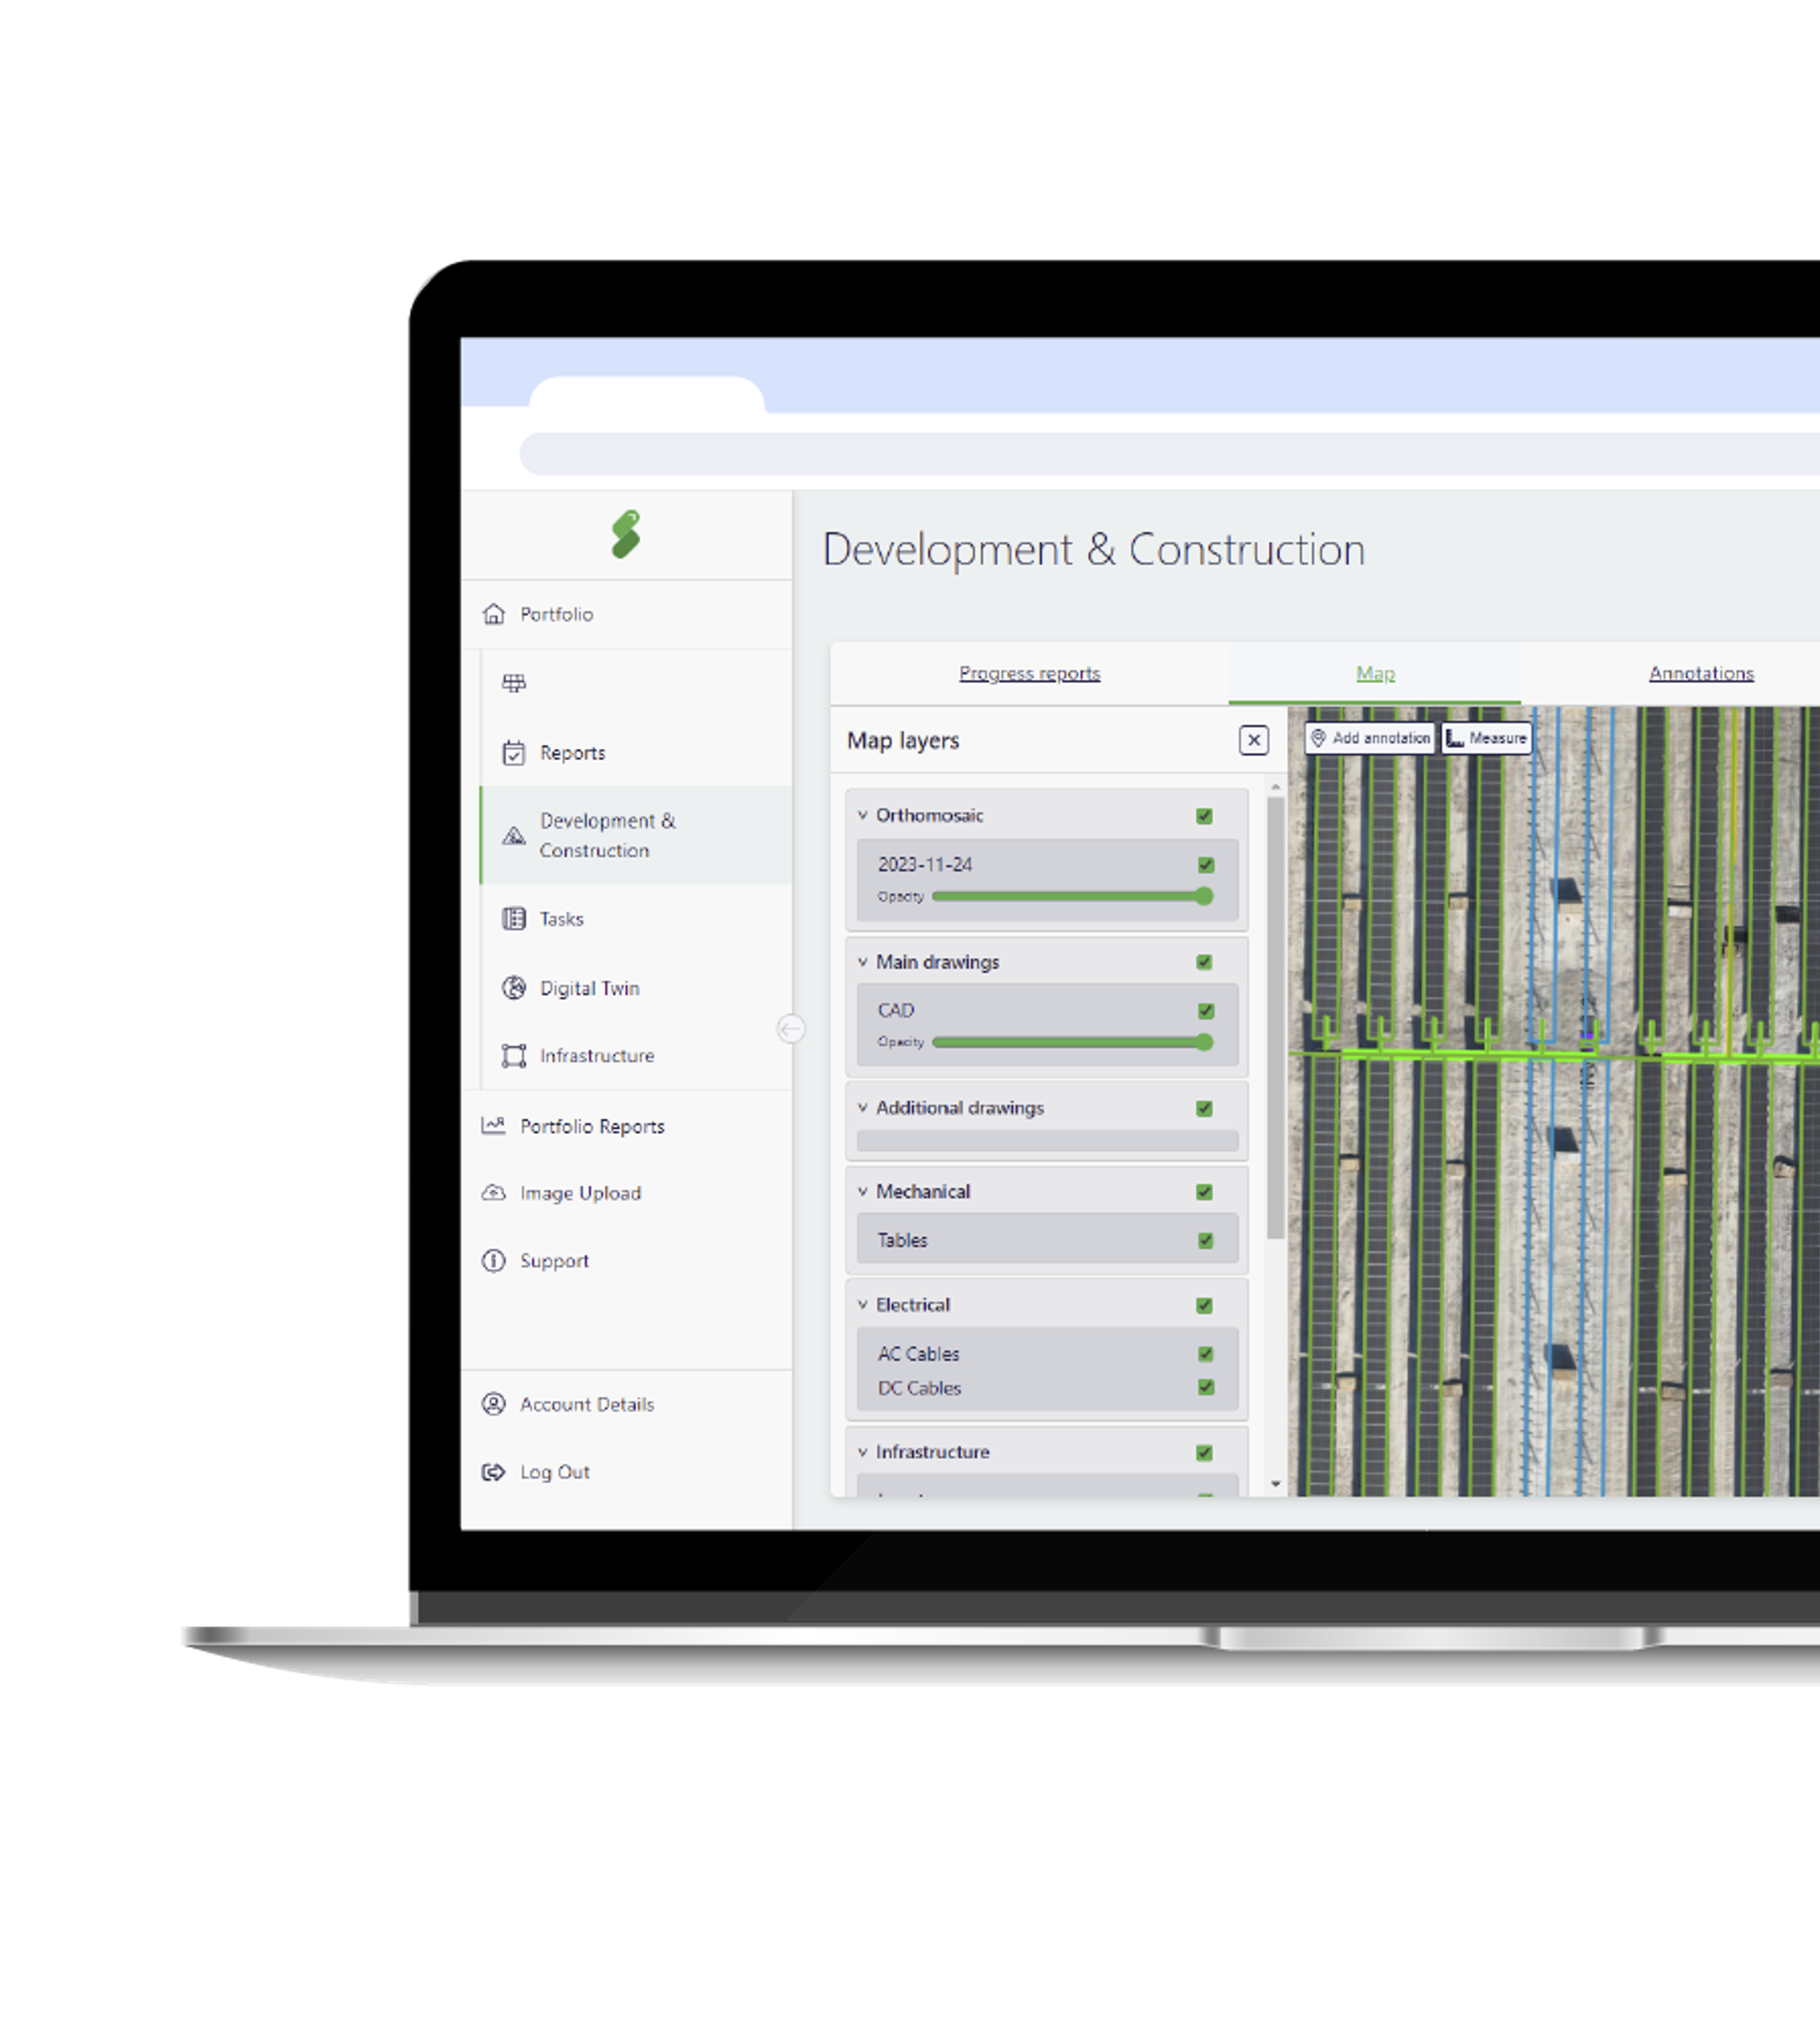Click the Log Out icon
This screenshot has width=1820, height=2031.
[x=494, y=1472]
